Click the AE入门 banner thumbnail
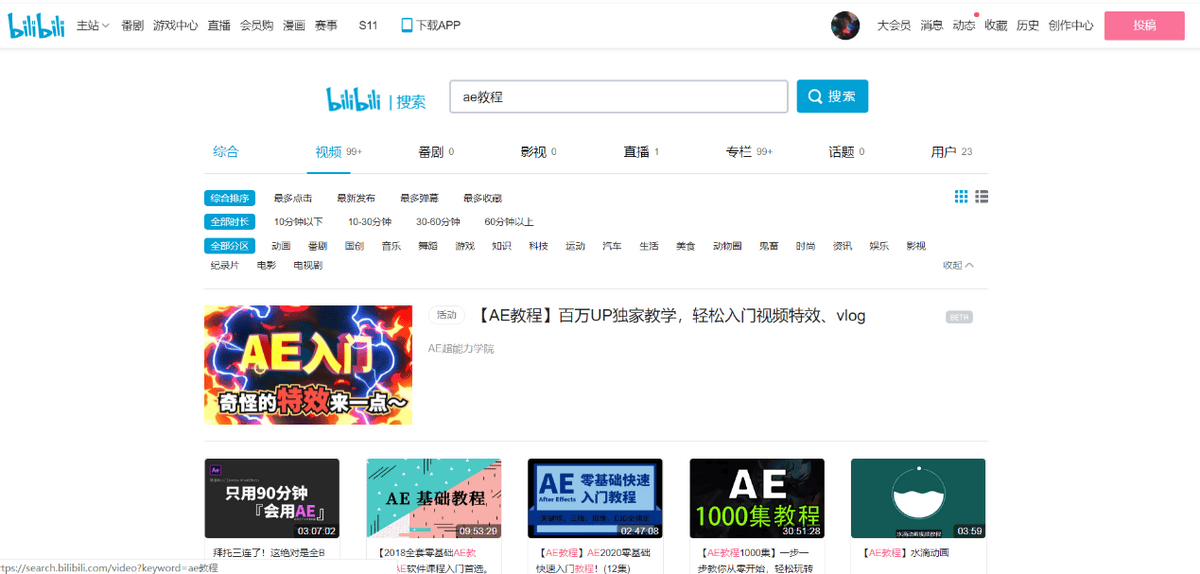 point(308,365)
